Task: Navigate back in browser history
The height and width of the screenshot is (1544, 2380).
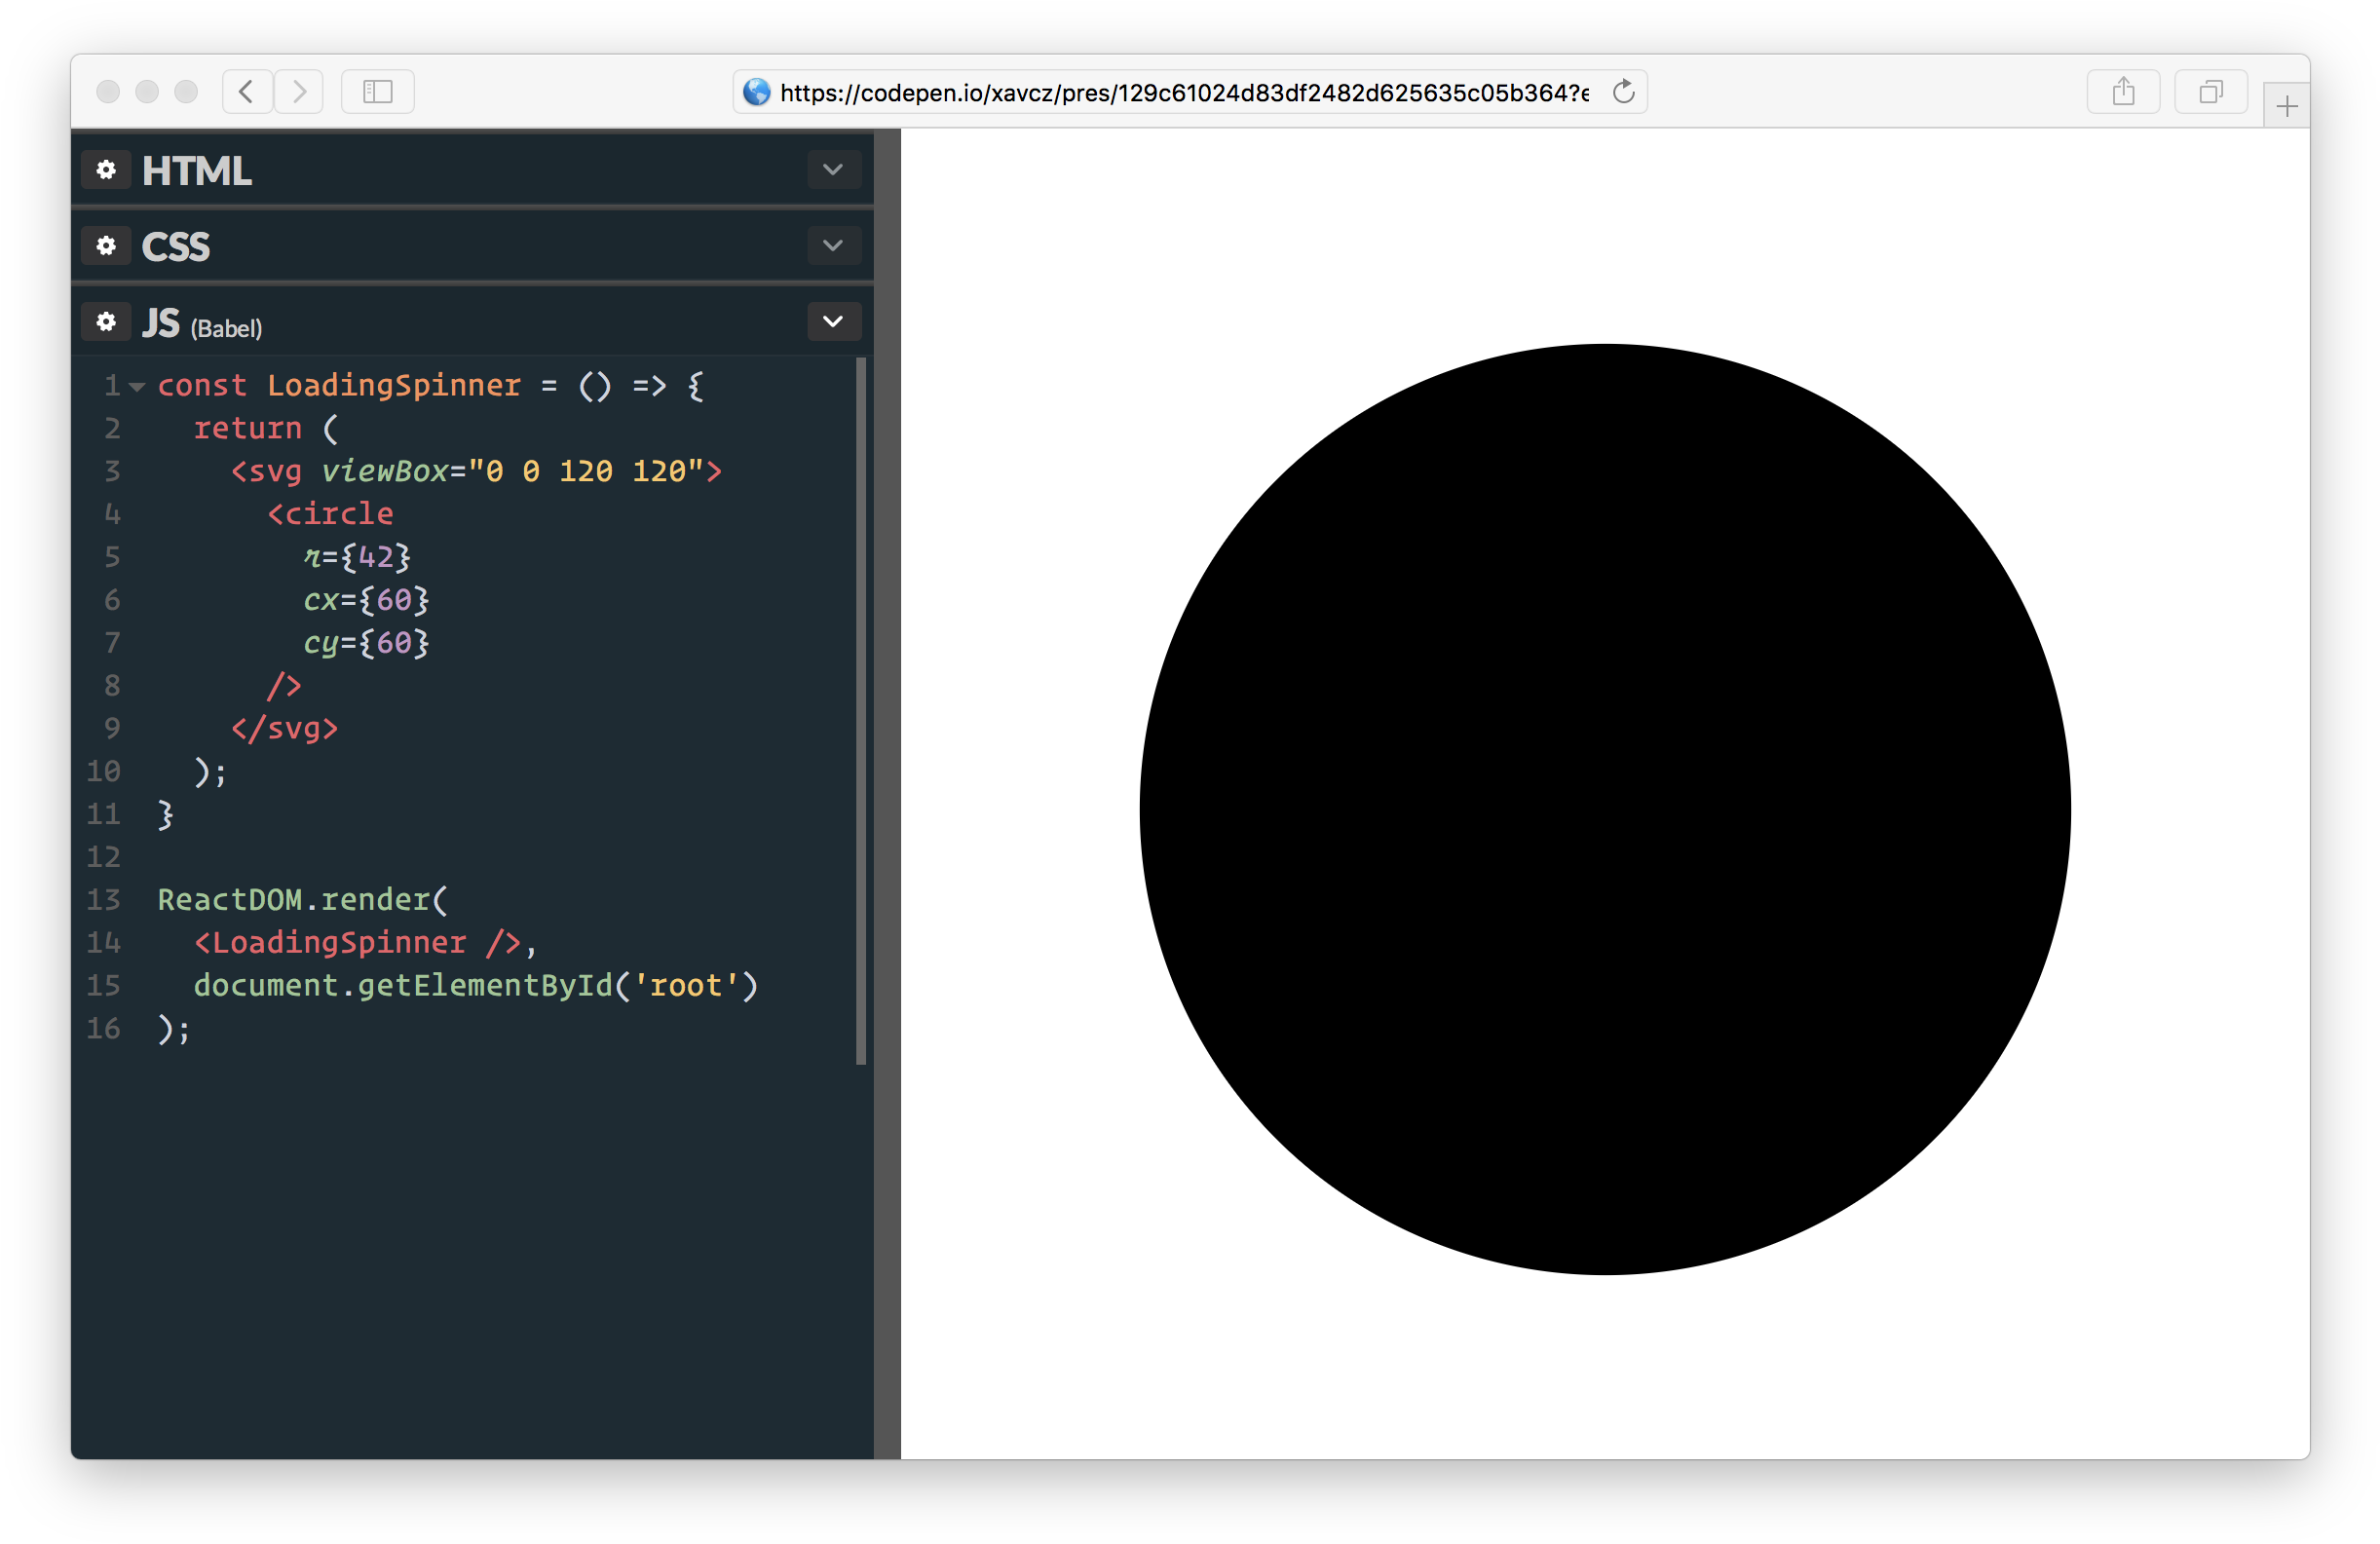Action: pyautogui.click(x=247, y=91)
